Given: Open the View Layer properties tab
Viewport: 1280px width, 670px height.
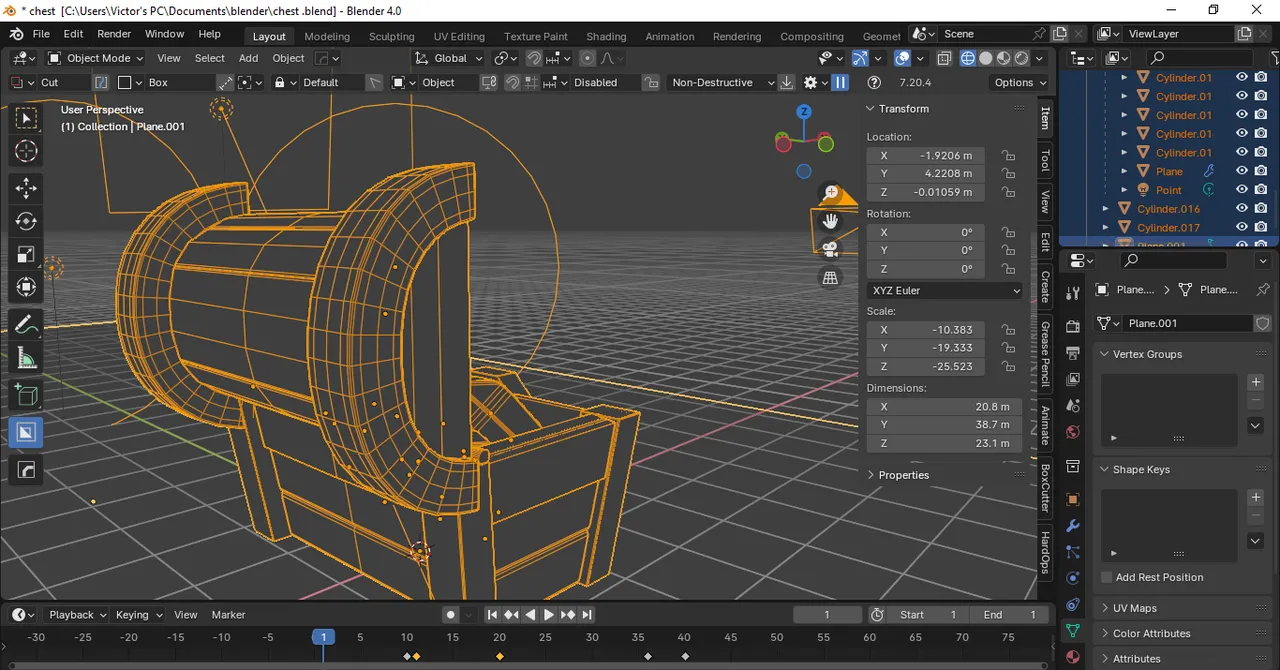Looking at the screenshot, I should (x=1073, y=379).
